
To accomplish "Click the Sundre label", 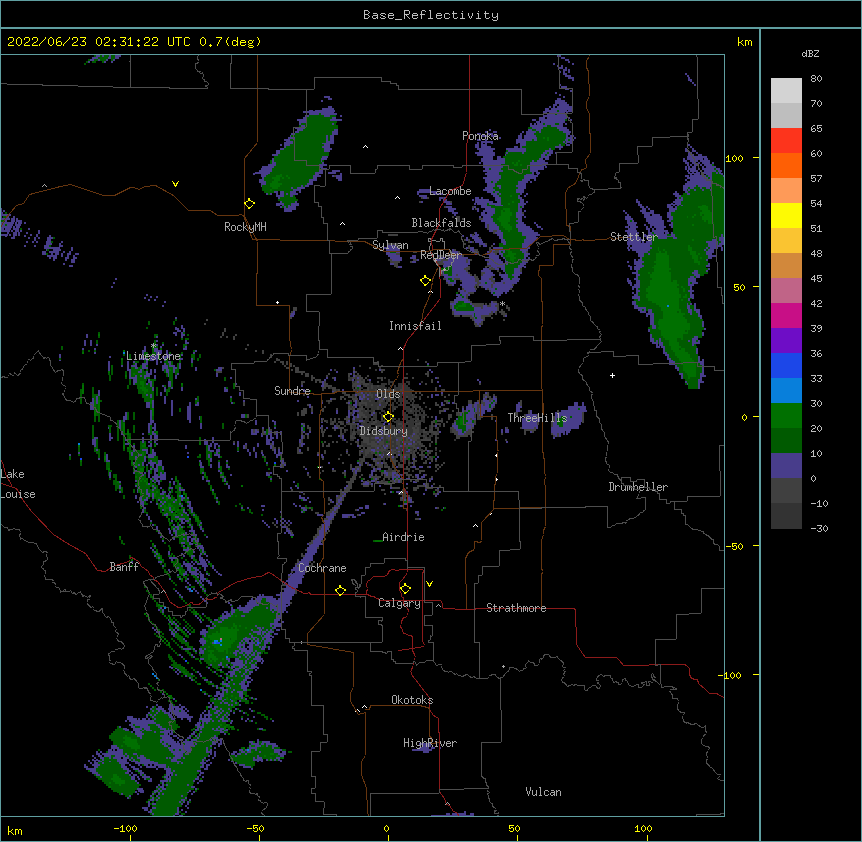I will pos(292,391).
